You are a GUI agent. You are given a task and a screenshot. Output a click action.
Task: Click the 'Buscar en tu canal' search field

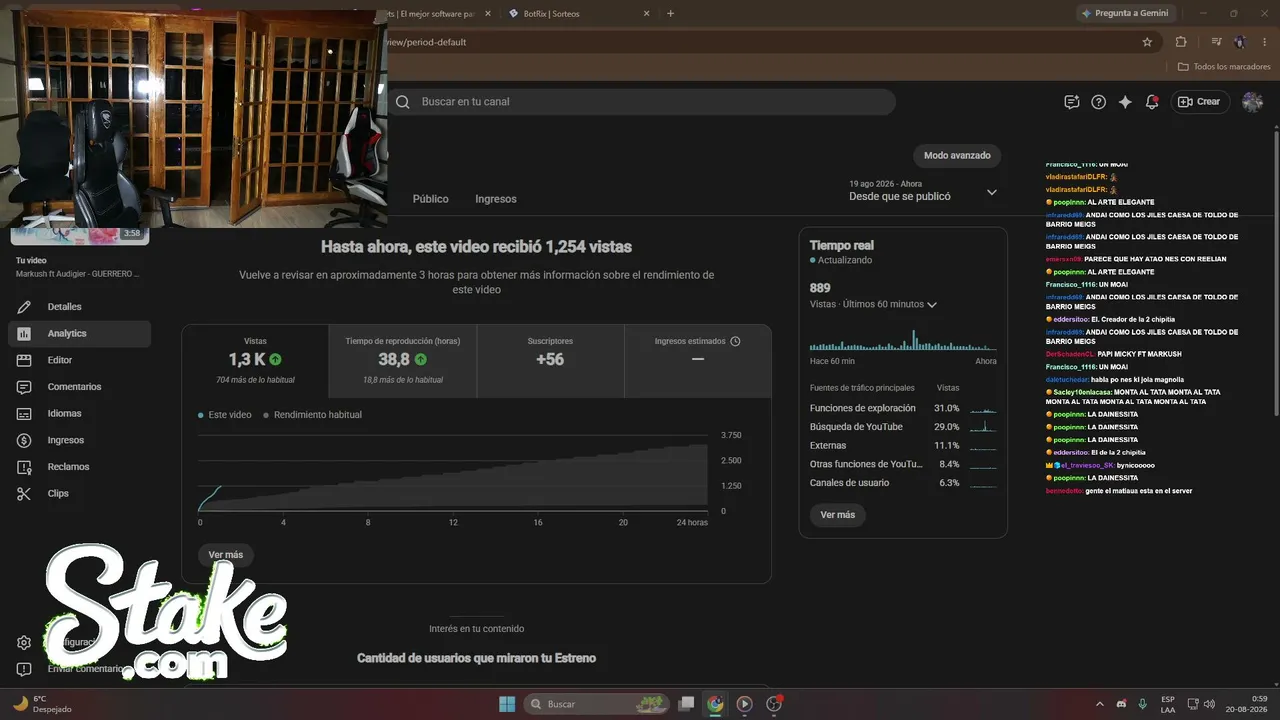640,102
